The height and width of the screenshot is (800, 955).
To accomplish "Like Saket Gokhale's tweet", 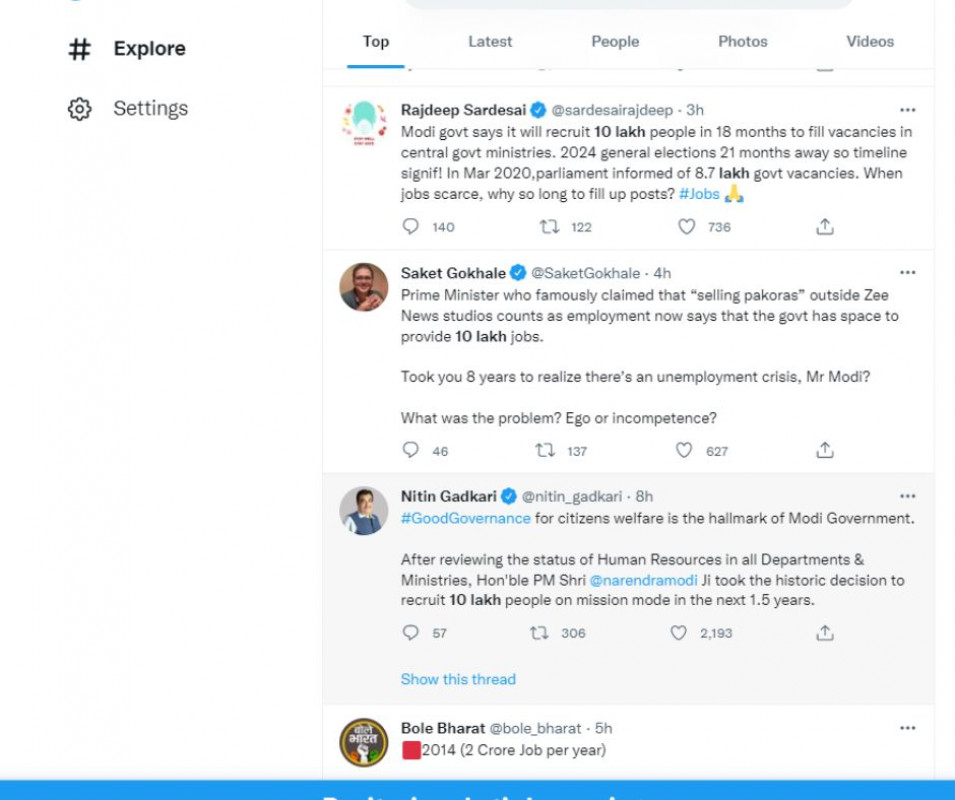I will pyautogui.click(x=684, y=450).
